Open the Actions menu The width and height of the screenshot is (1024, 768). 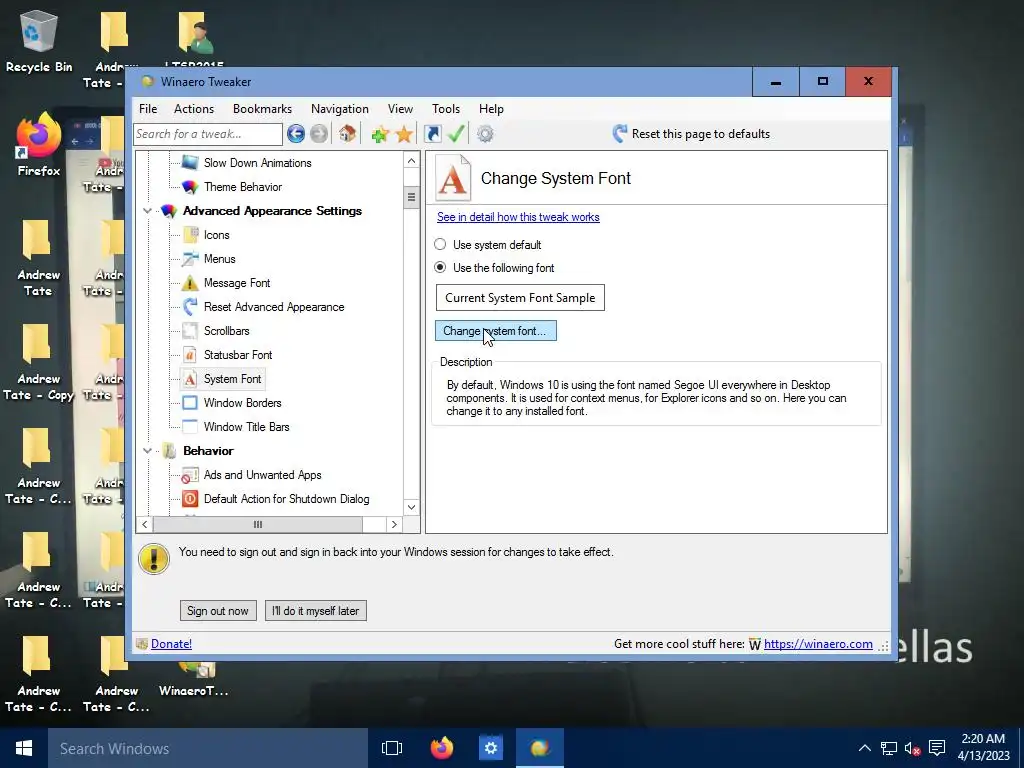(x=194, y=109)
